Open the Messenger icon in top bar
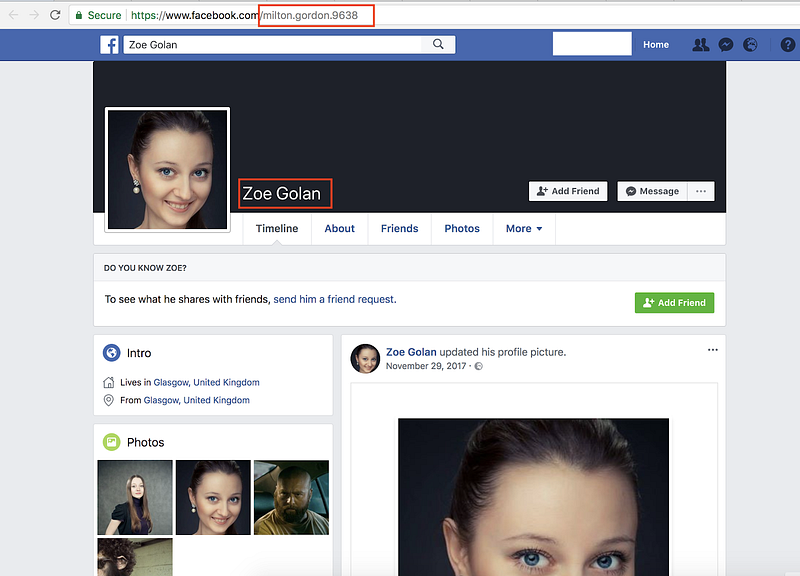 (x=727, y=45)
